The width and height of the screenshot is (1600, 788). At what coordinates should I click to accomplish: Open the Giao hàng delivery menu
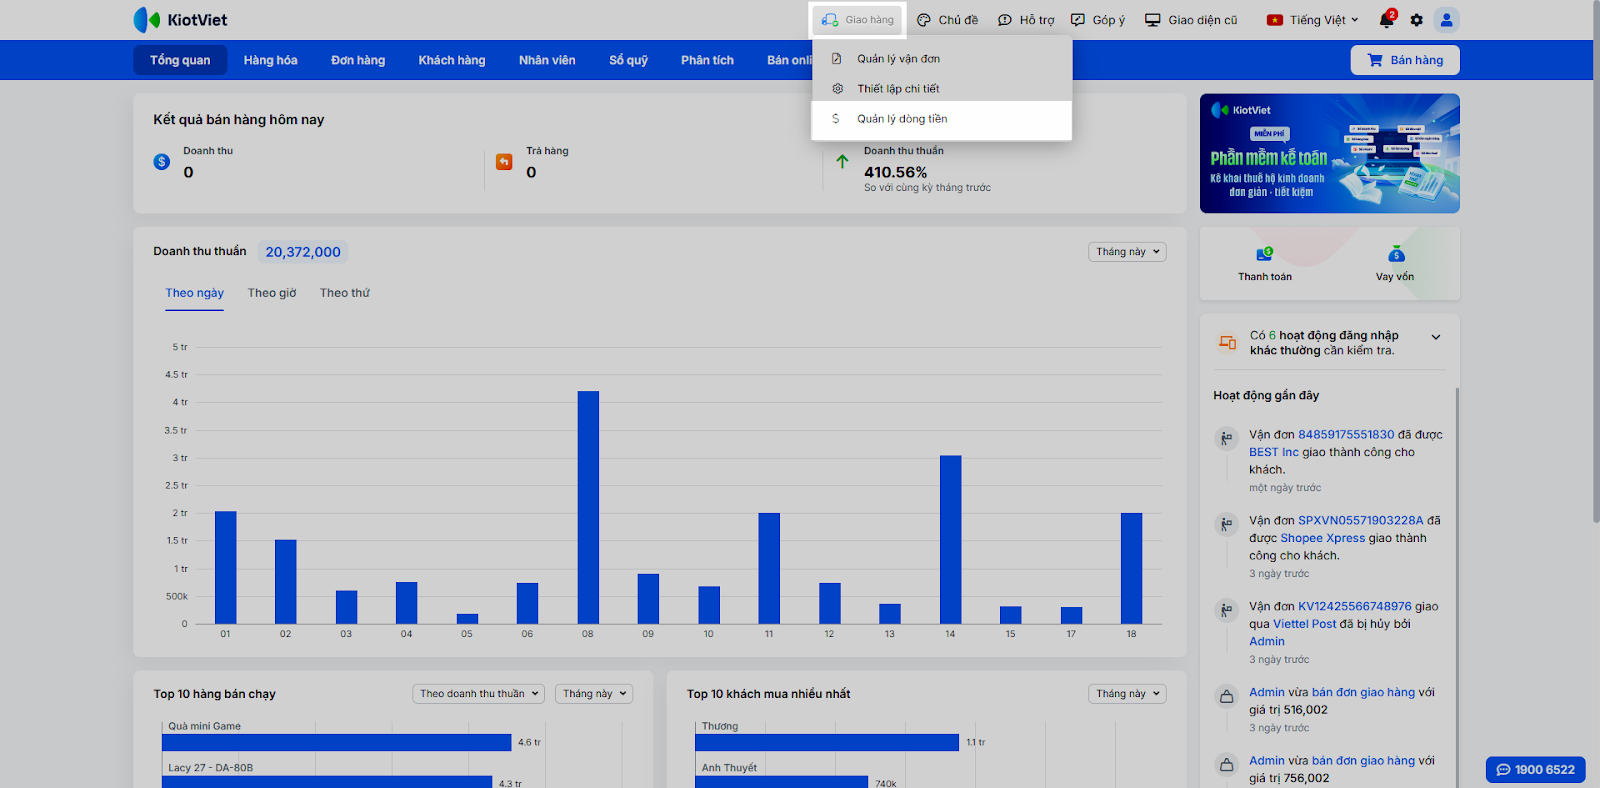pos(858,20)
